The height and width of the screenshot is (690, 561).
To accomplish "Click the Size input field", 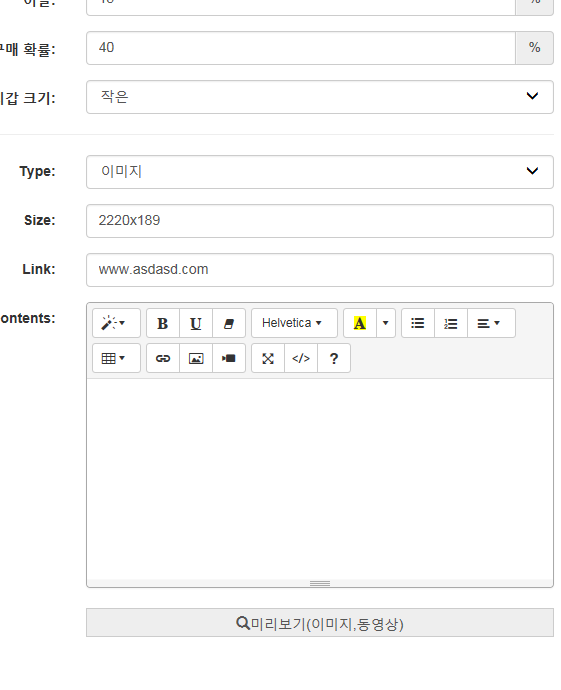I will tap(320, 221).
